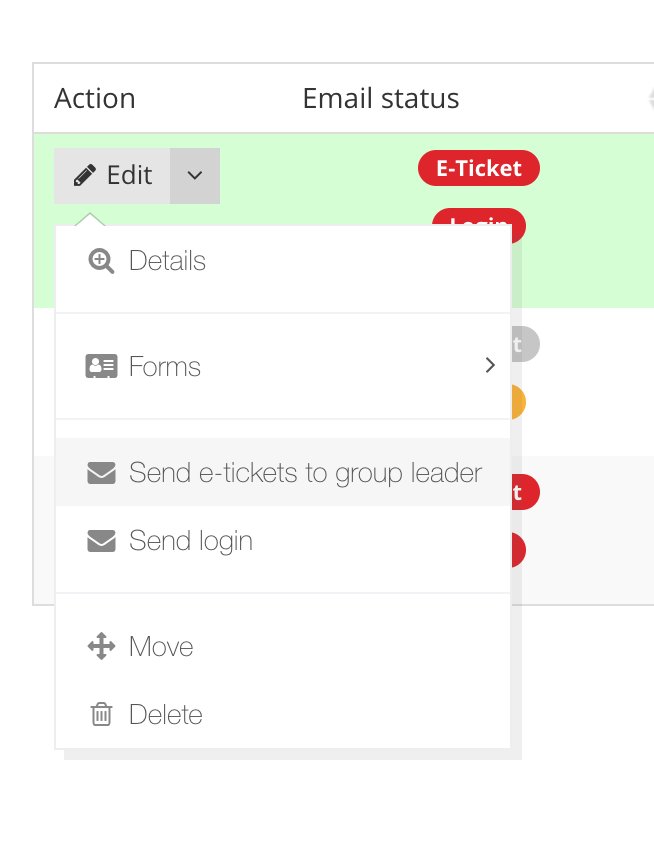The height and width of the screenshot is (854, 654).
Task: Open the Details menu entry
Action: pos(283,261)
